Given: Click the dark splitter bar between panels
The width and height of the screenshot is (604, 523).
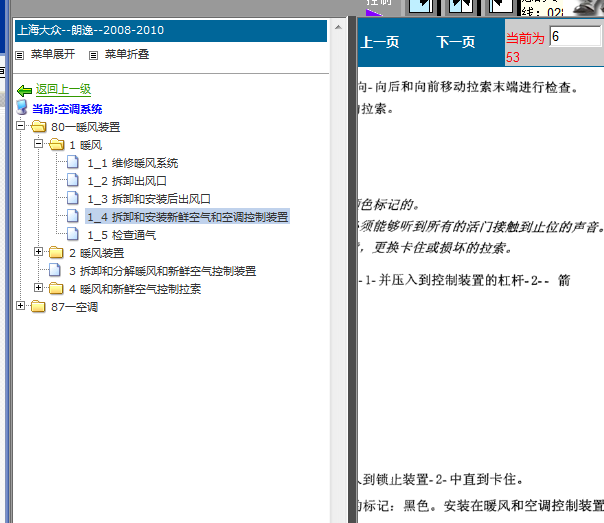Looking at the screenshot, I should pyautogui.click(x=352, y=270).
